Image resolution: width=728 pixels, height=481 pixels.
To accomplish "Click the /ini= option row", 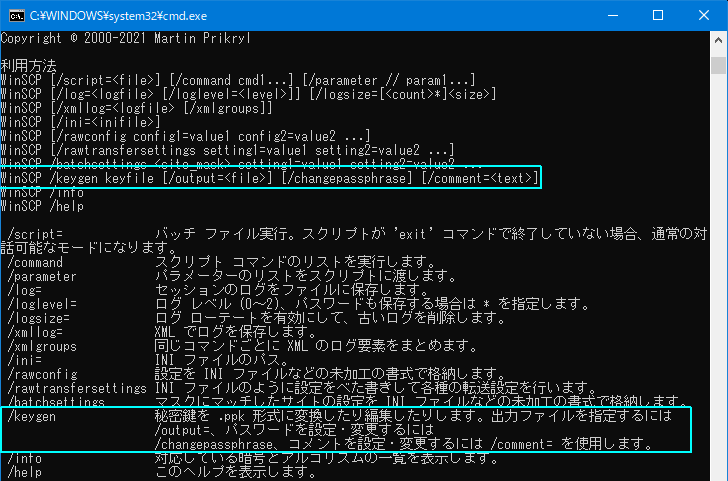I will 148,360.
